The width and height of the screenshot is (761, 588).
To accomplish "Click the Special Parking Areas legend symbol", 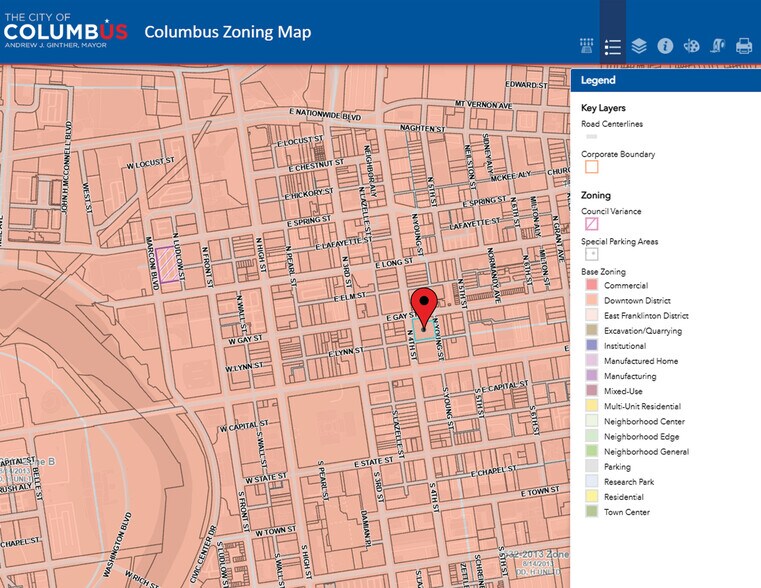I will pos(592,255).
